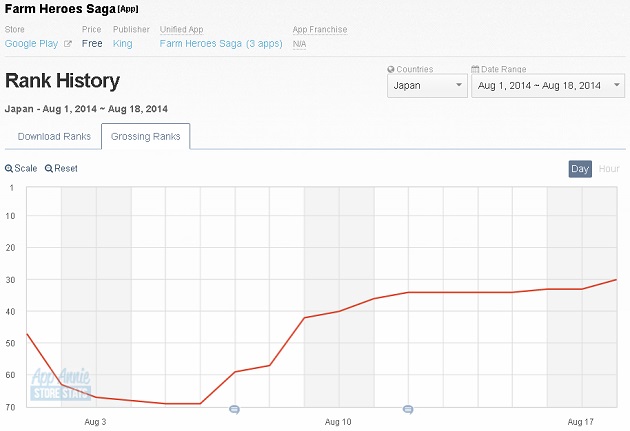Click the globe icon beside Countries

point(391,69)
